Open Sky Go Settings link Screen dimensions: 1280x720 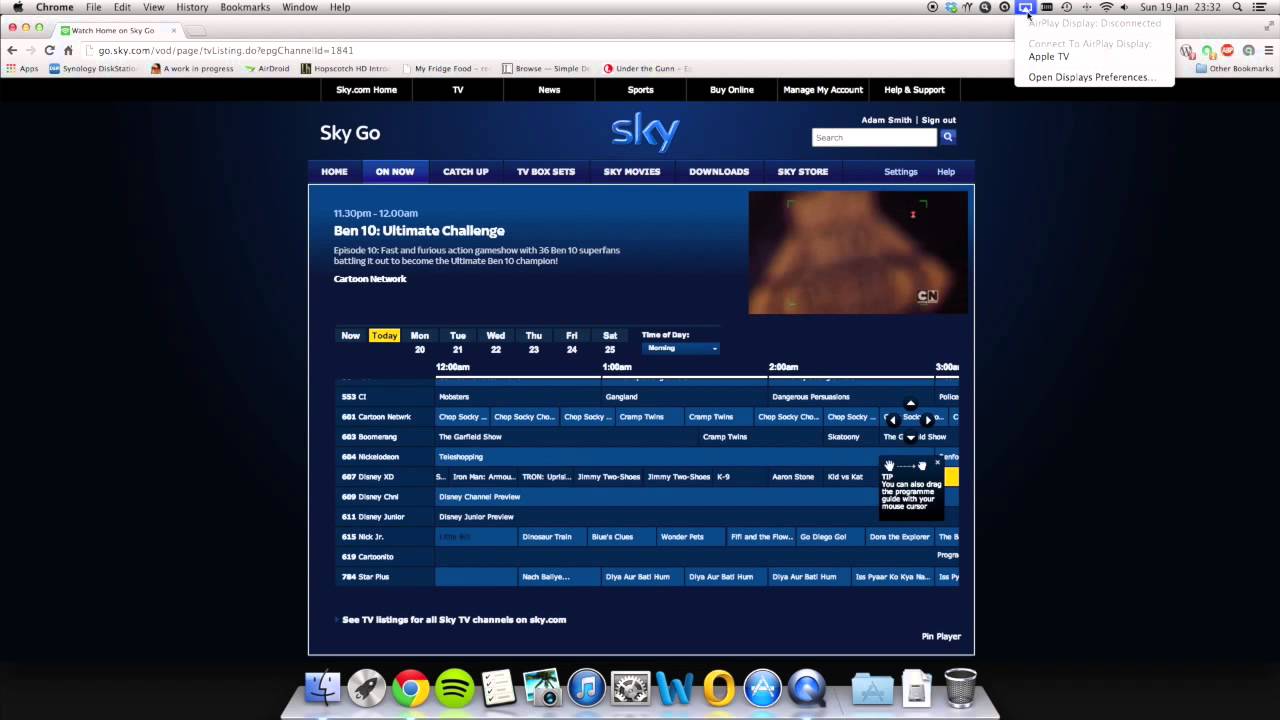901,172
